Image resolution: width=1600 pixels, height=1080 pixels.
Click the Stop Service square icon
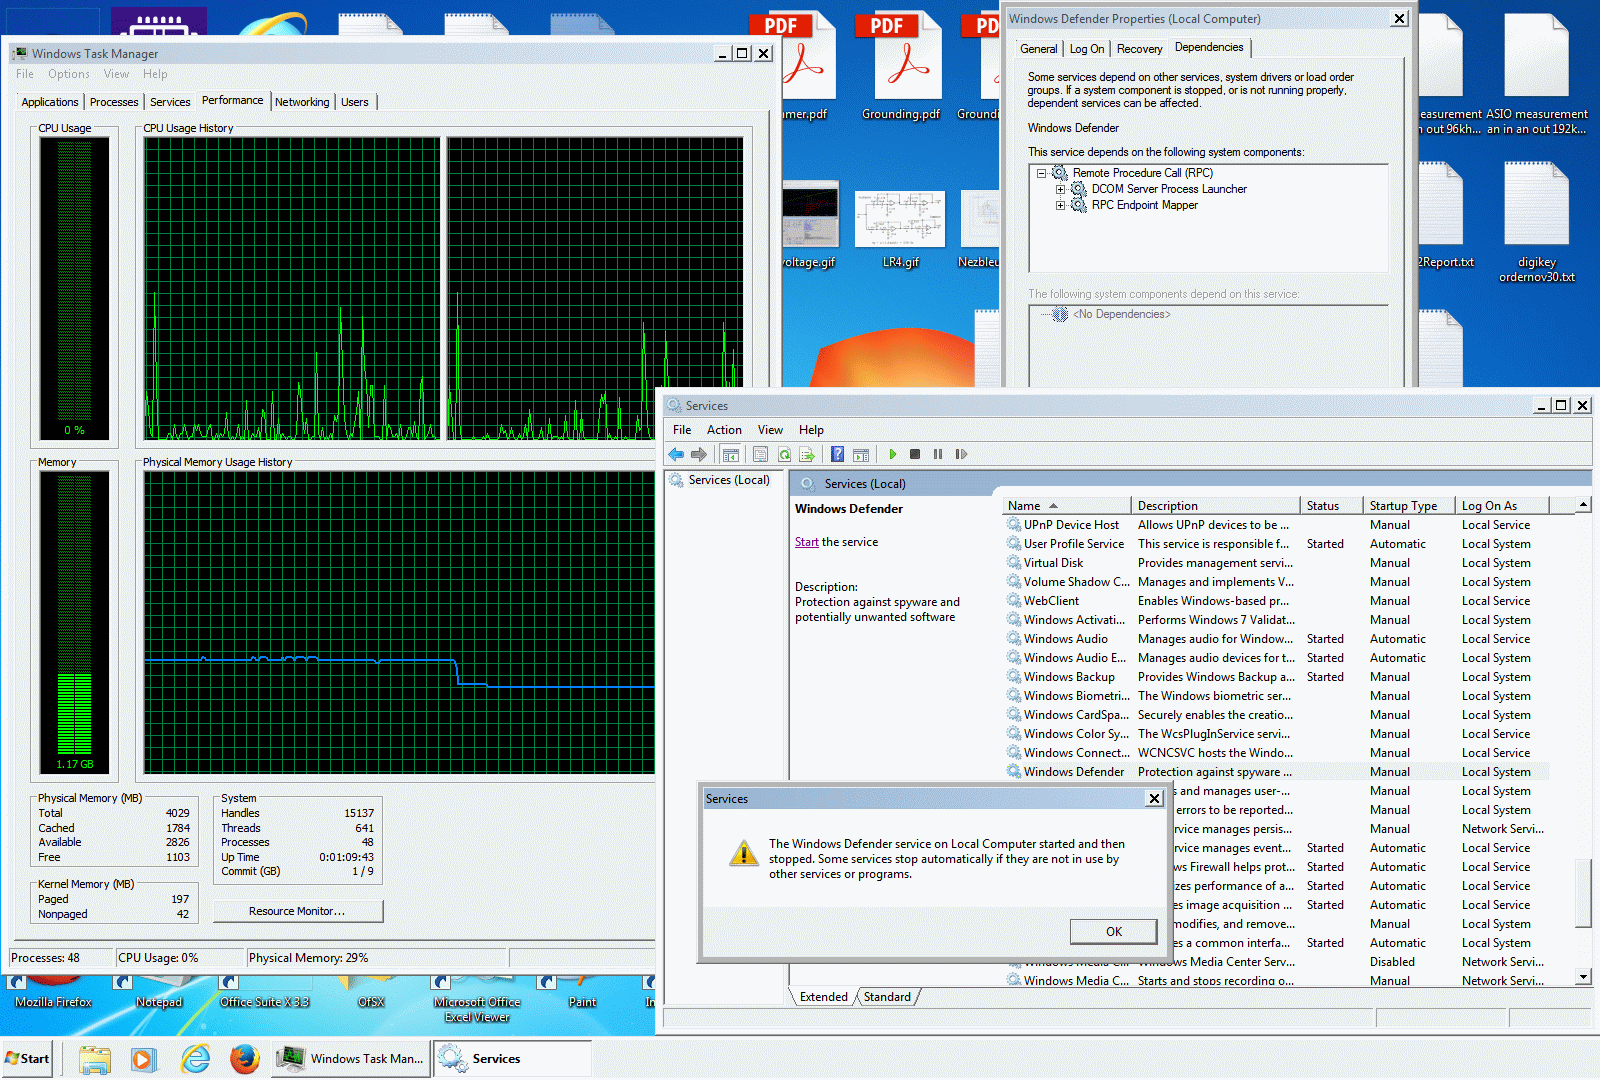915,454
